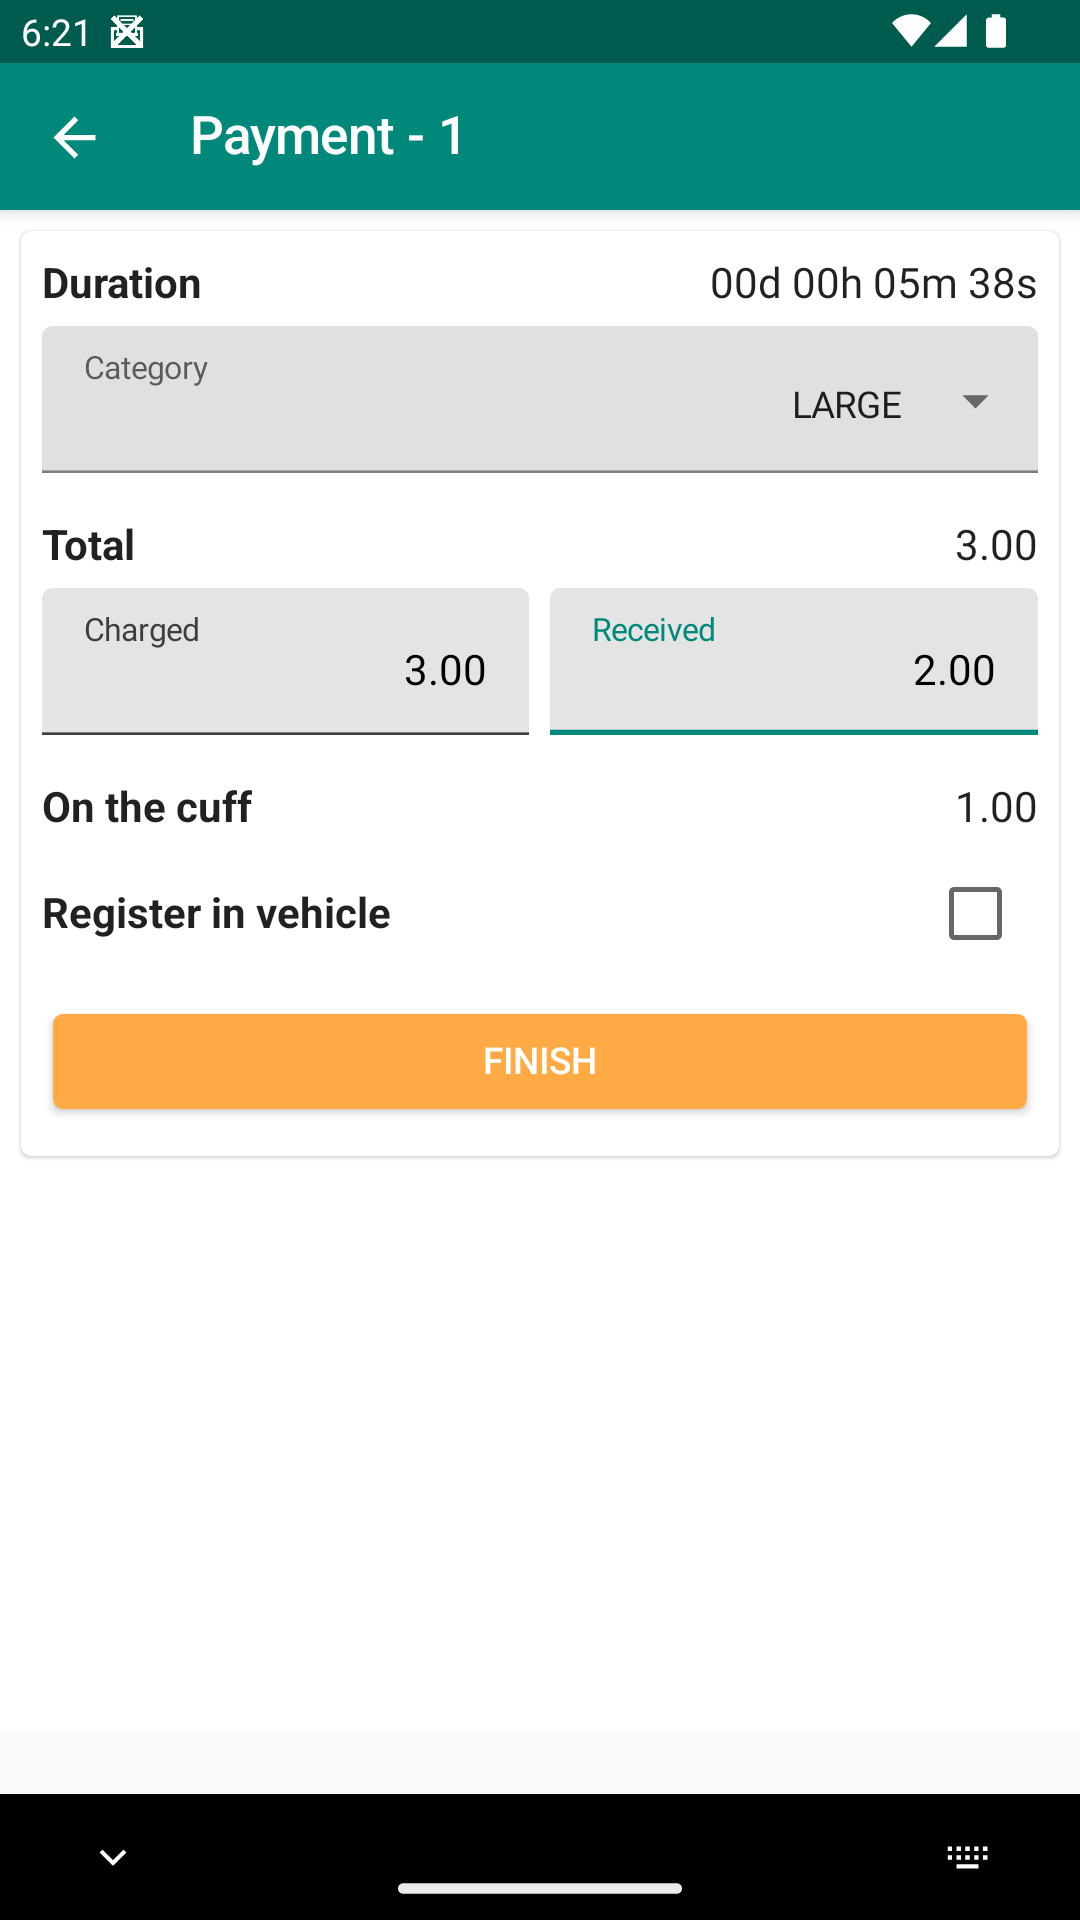1080x1920 pixels.
Task: Tap the On the cuff amount
Action: point(995,808)
